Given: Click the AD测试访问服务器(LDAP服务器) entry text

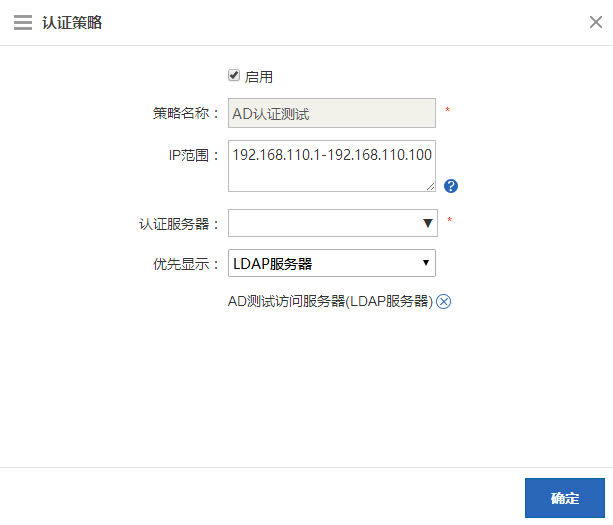Looking at the screenshot, I should pyautogui.click(x=330, y=301).
